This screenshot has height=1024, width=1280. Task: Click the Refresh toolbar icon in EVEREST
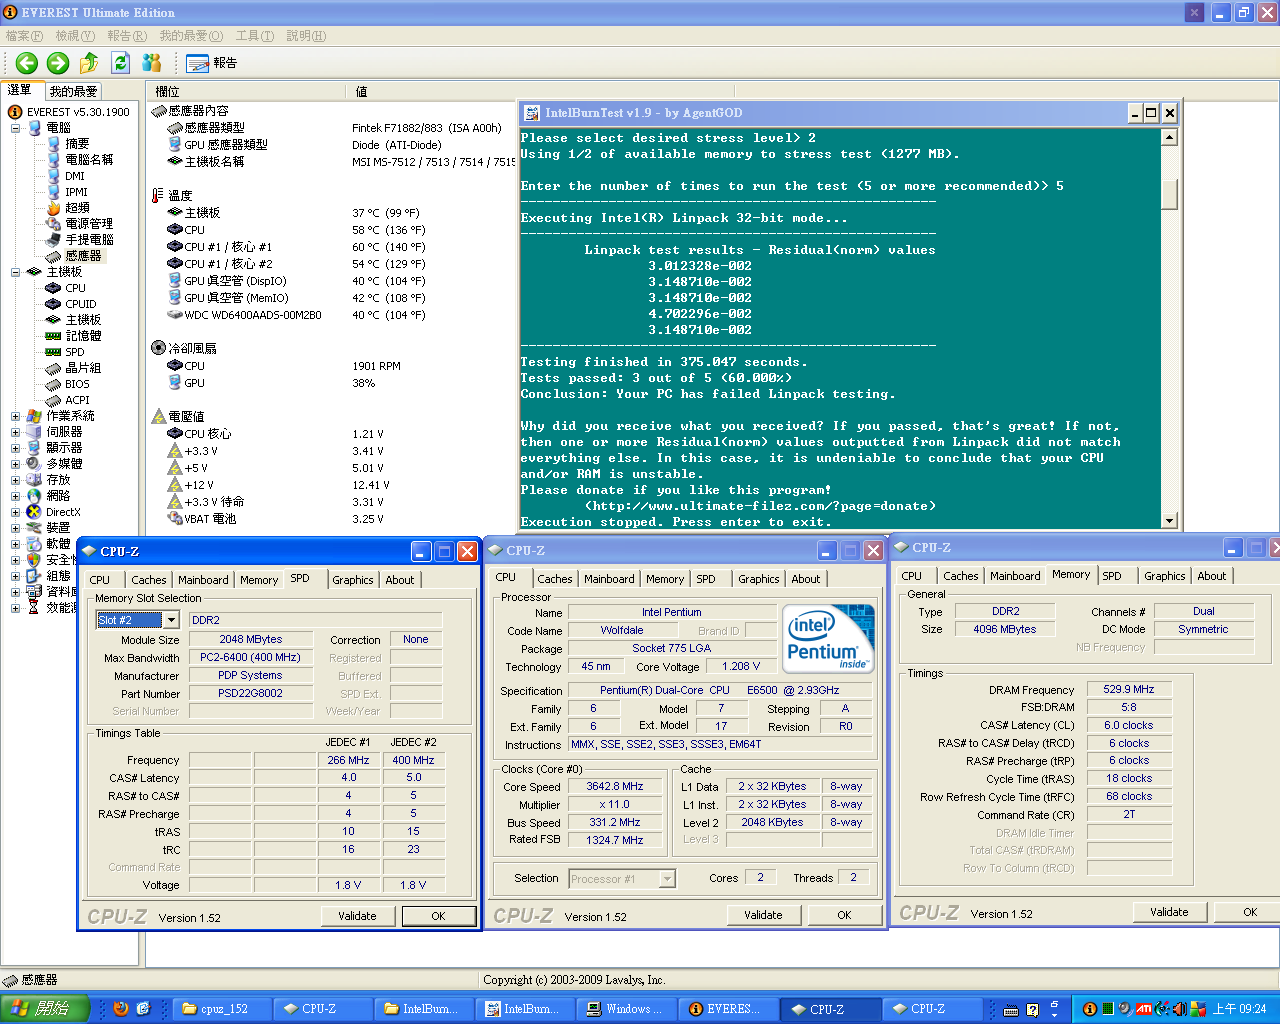[x=120, y=63]
